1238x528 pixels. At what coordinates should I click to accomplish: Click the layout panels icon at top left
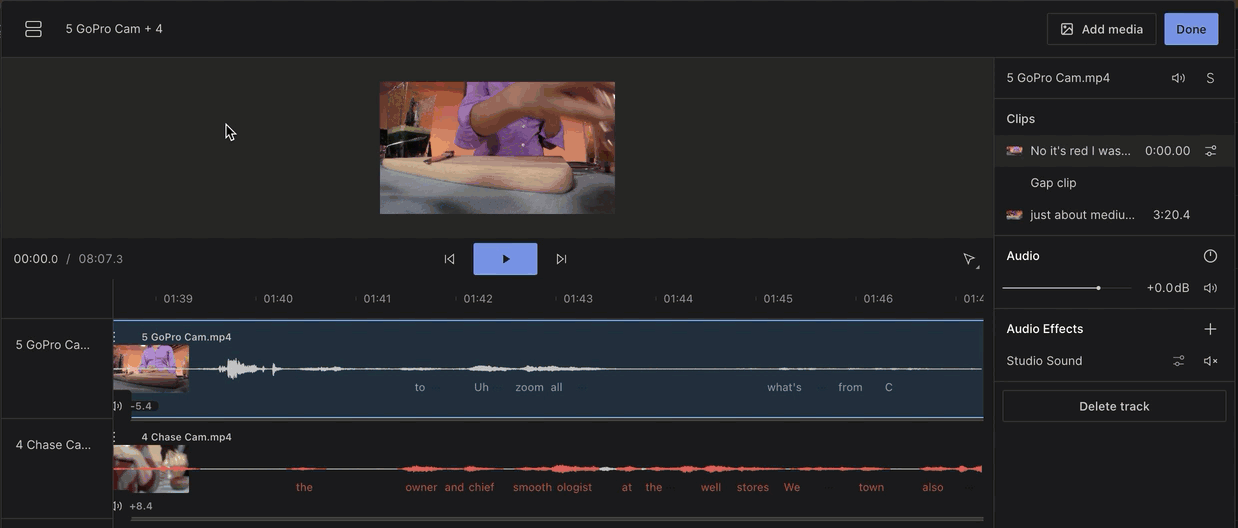pyautogui.click(x=33, y=29)
